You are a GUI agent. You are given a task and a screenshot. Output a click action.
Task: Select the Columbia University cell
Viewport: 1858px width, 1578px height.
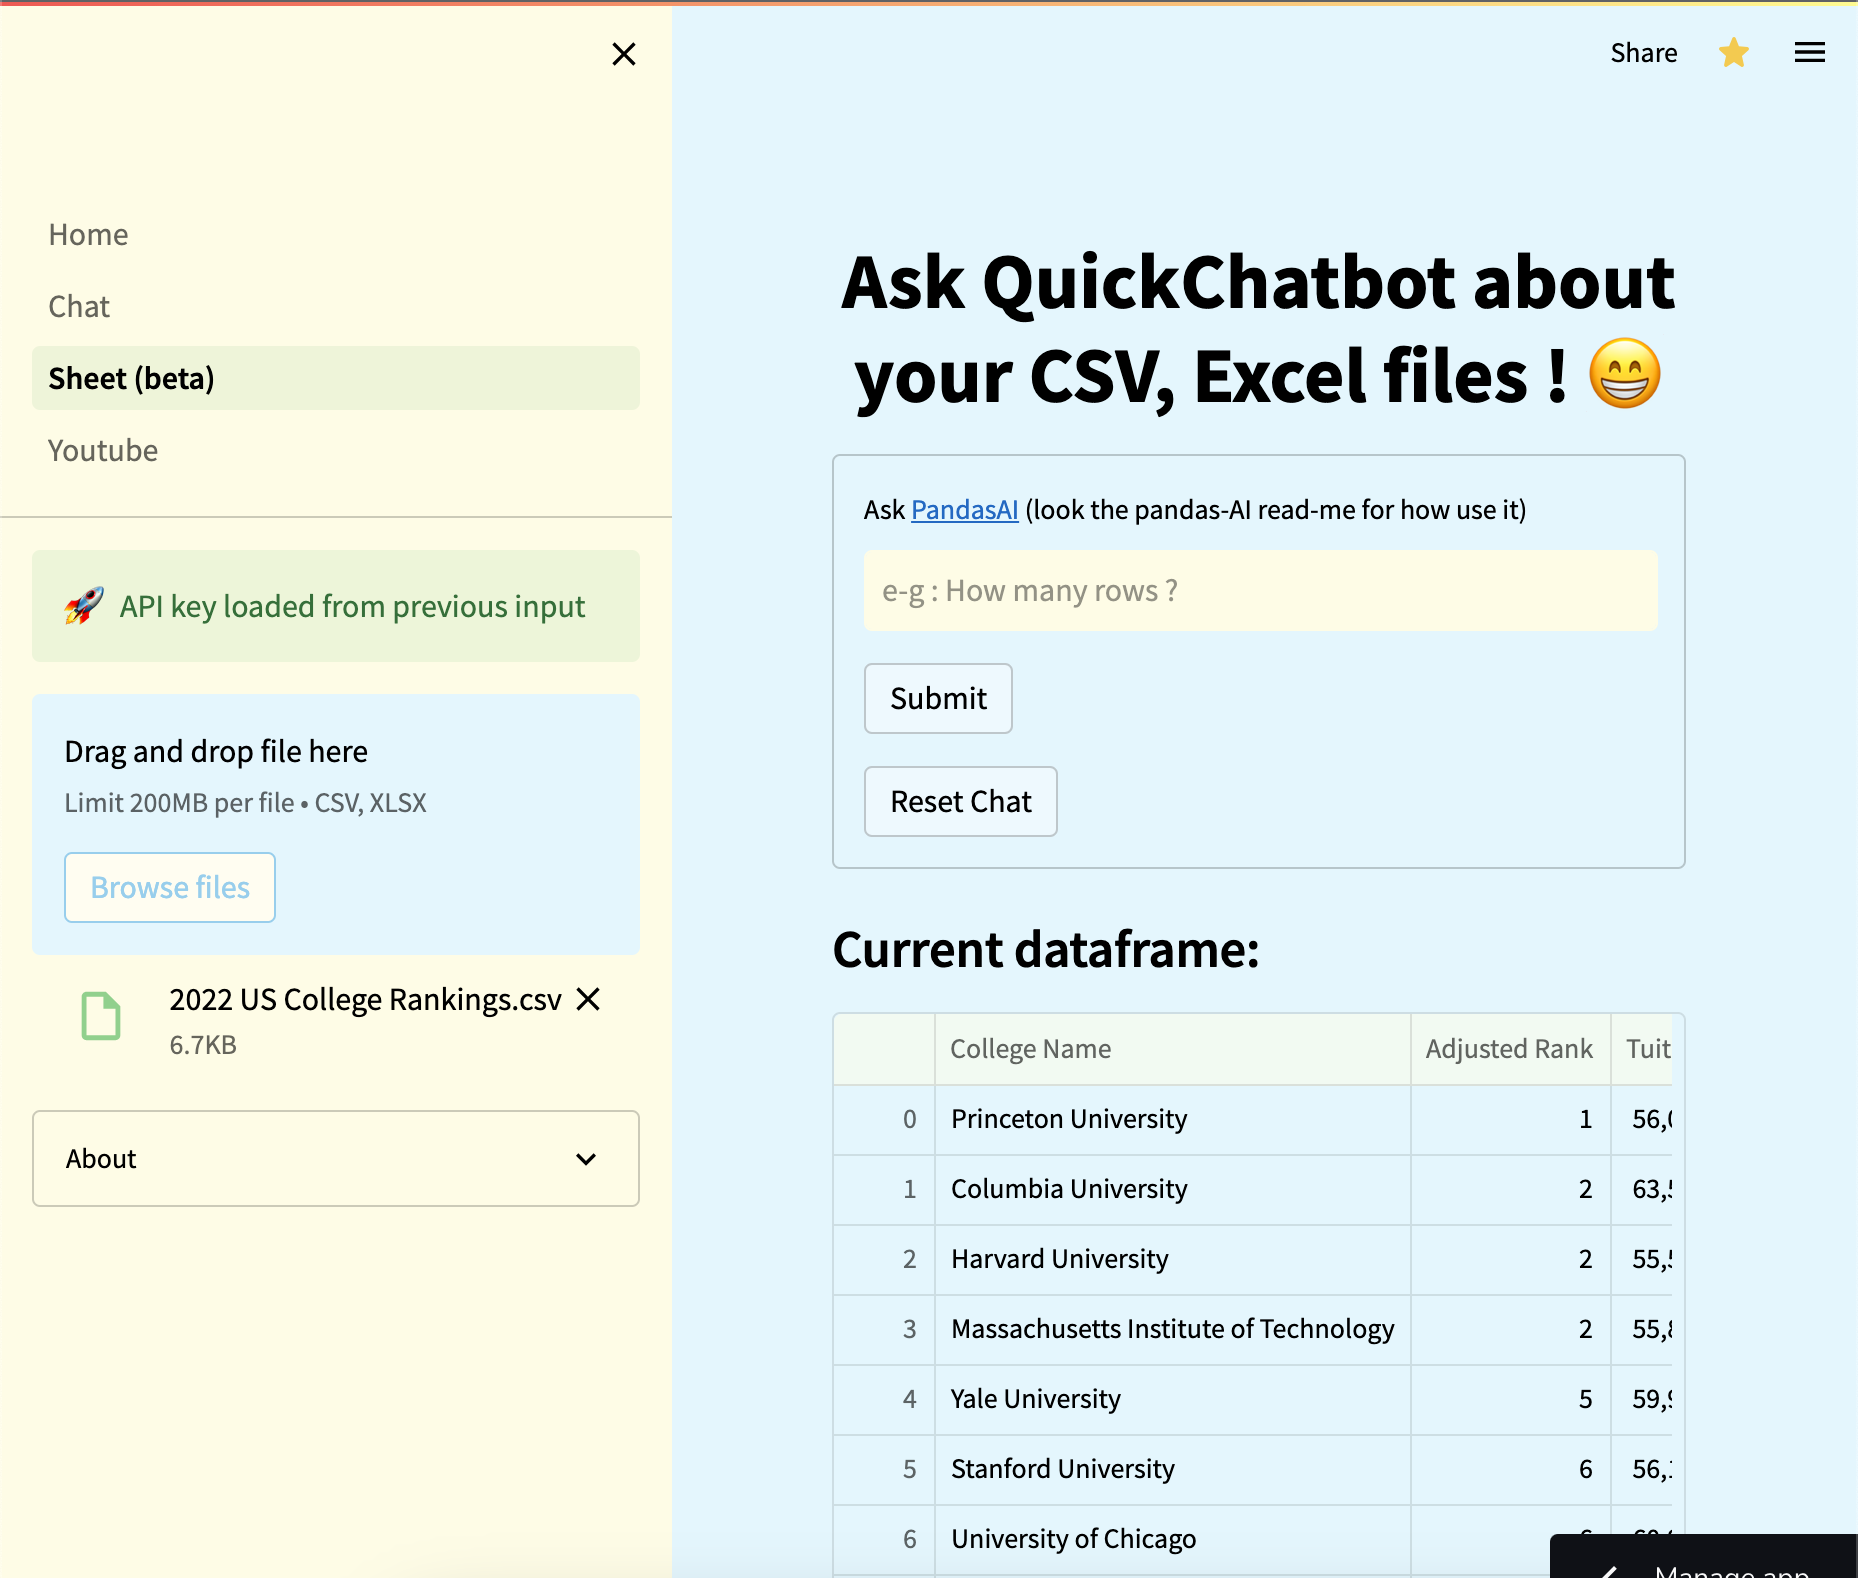pyautogui.click(x=1173, y=1190)
